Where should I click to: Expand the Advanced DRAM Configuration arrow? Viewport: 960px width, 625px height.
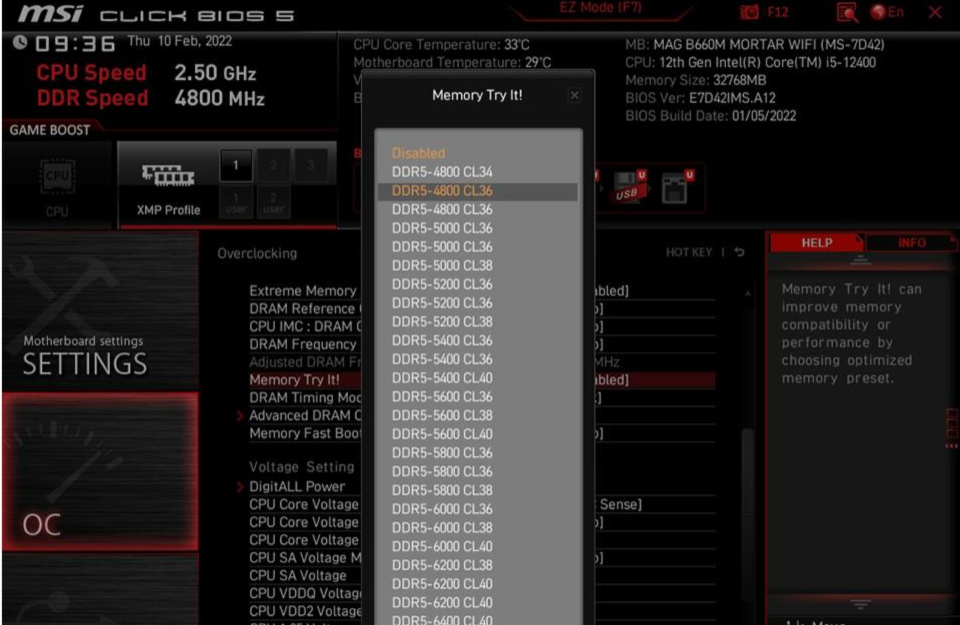pos(240,416)
